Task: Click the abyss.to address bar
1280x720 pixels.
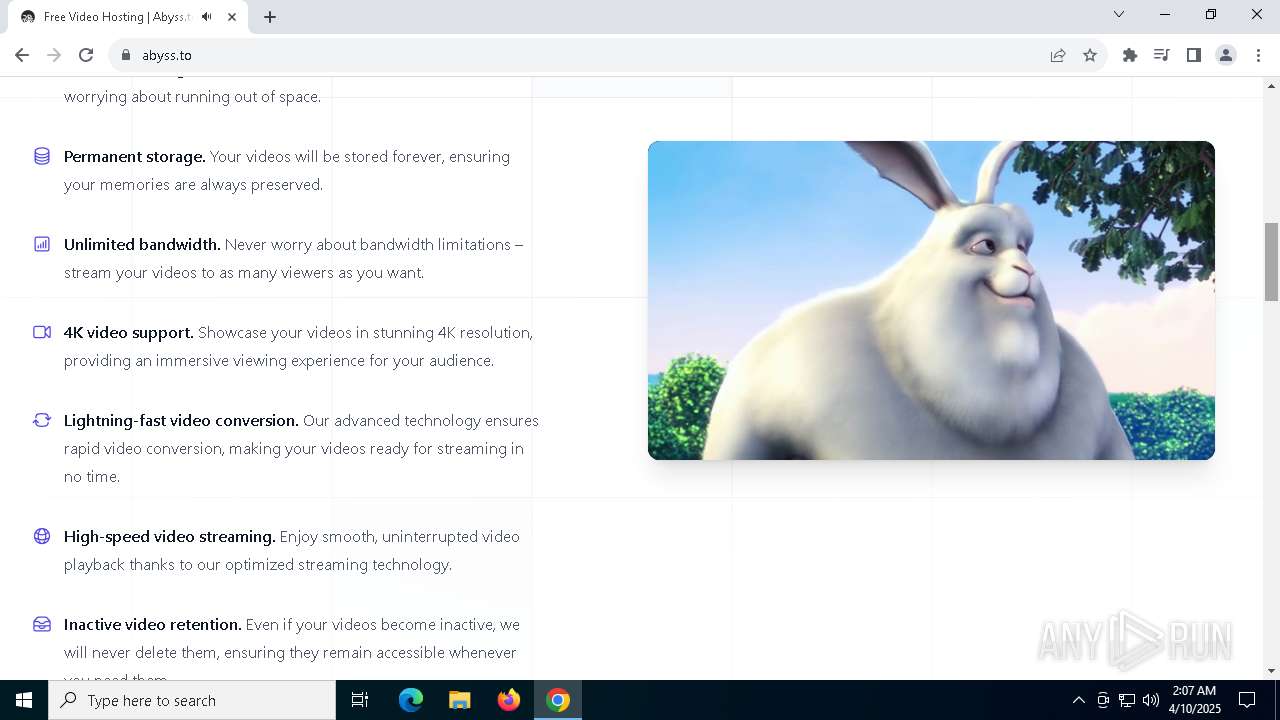Action: (580, 55)
